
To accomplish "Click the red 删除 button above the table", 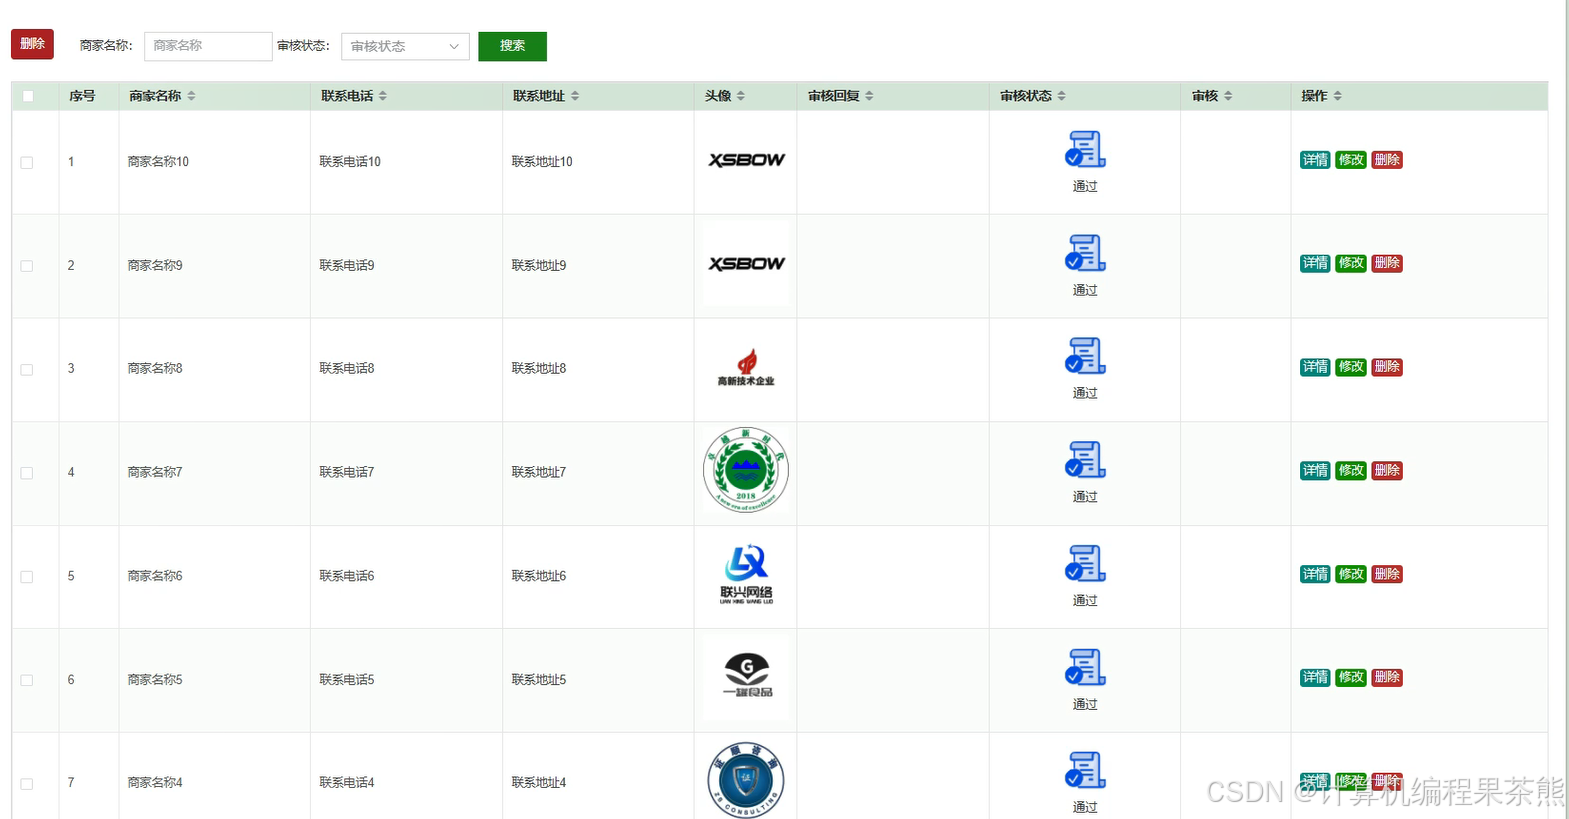I will point(32,44).
